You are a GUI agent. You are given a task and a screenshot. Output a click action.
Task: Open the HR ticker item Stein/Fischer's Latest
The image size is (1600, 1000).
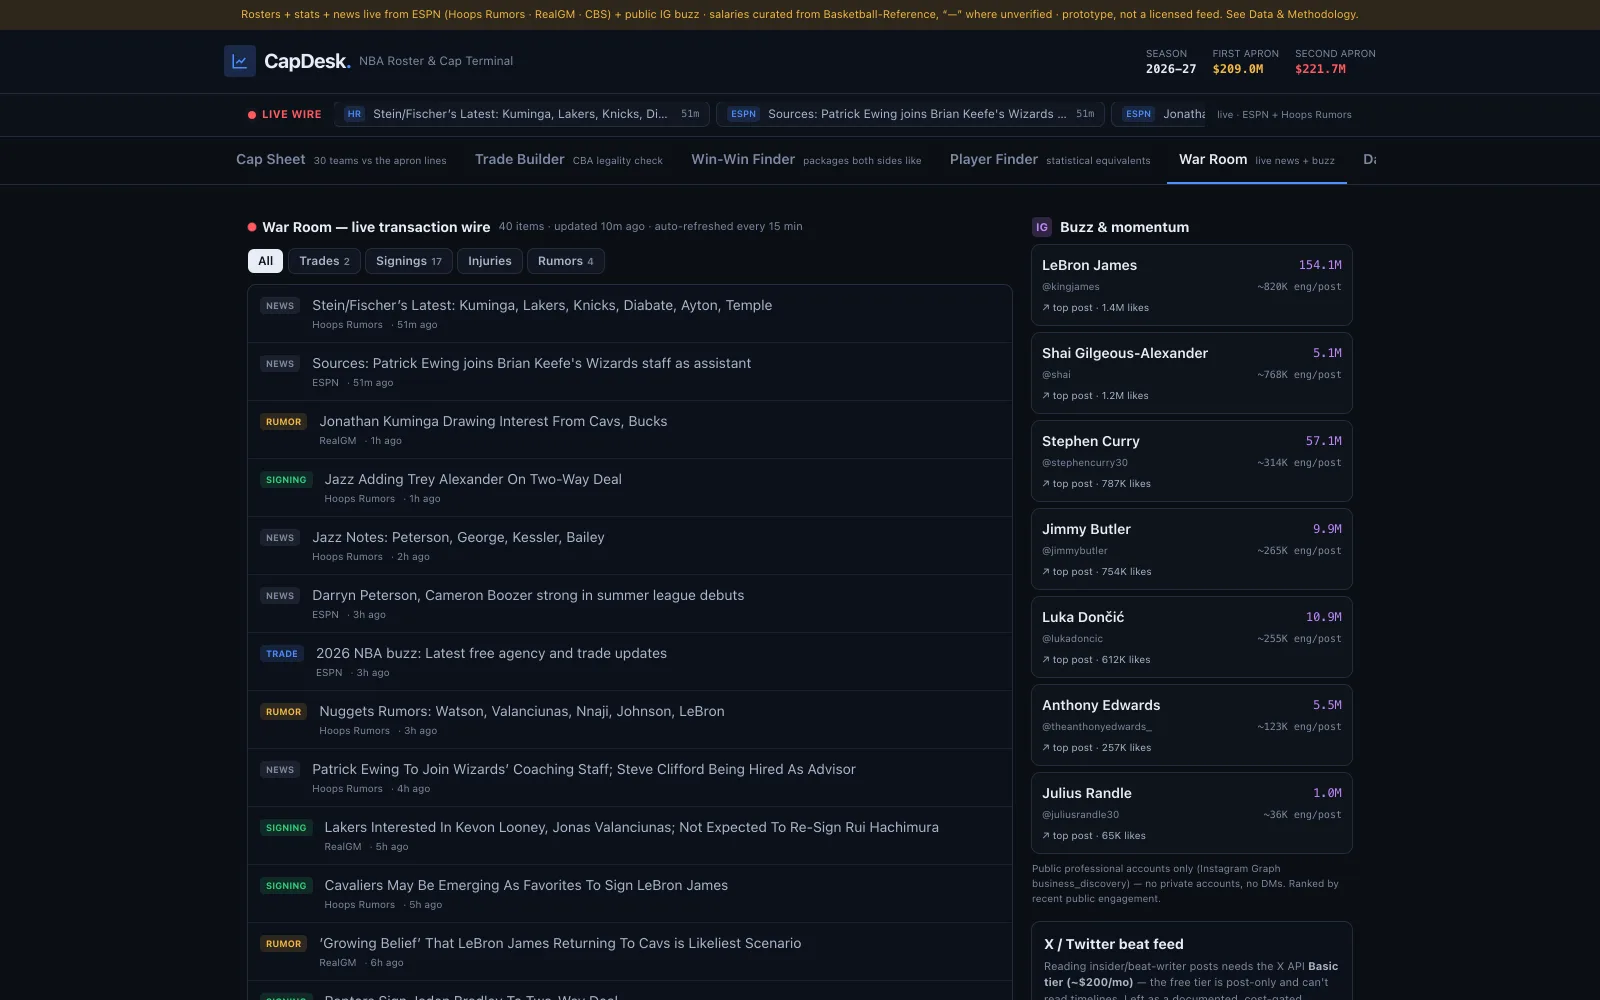pyautogui.click(x=522, y=114)
